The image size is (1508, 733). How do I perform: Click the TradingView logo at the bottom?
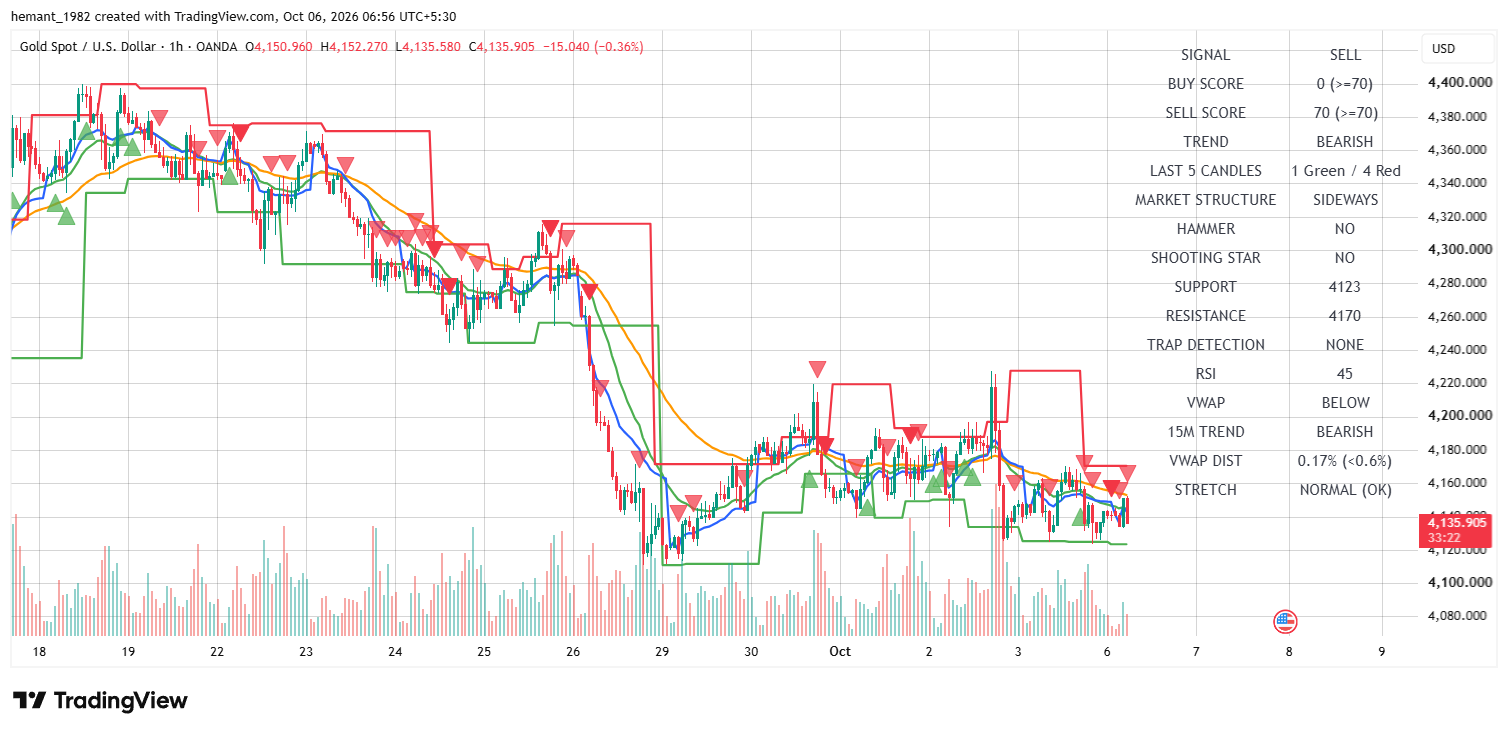[x=100, y=700]
